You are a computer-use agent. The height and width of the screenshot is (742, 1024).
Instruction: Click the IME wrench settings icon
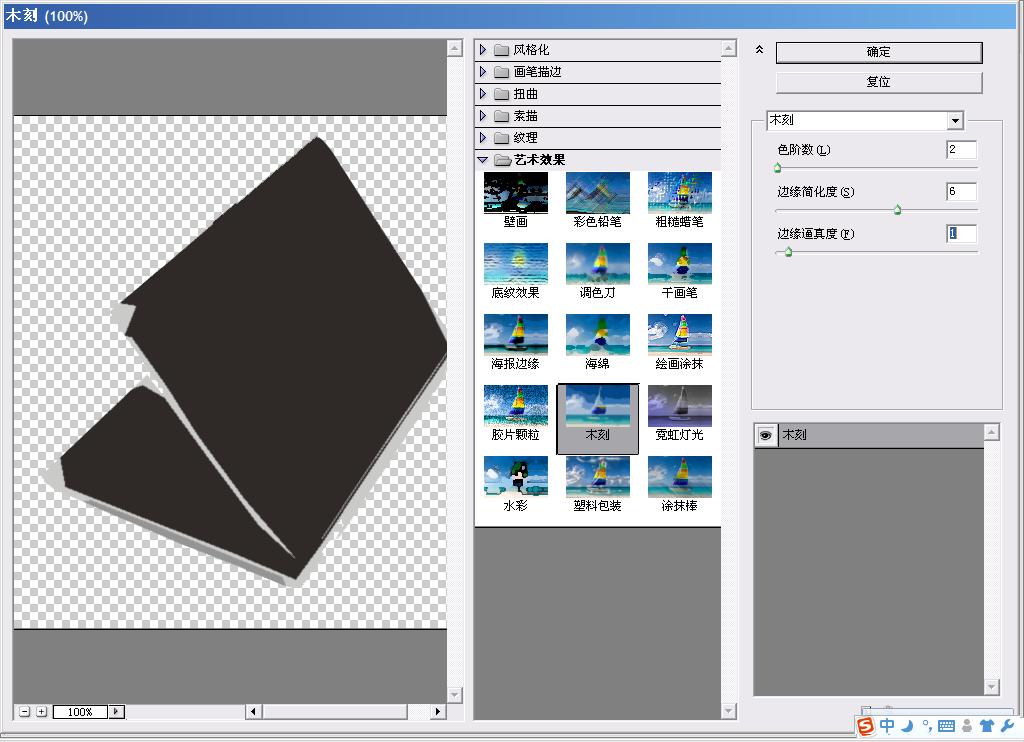1006,726
